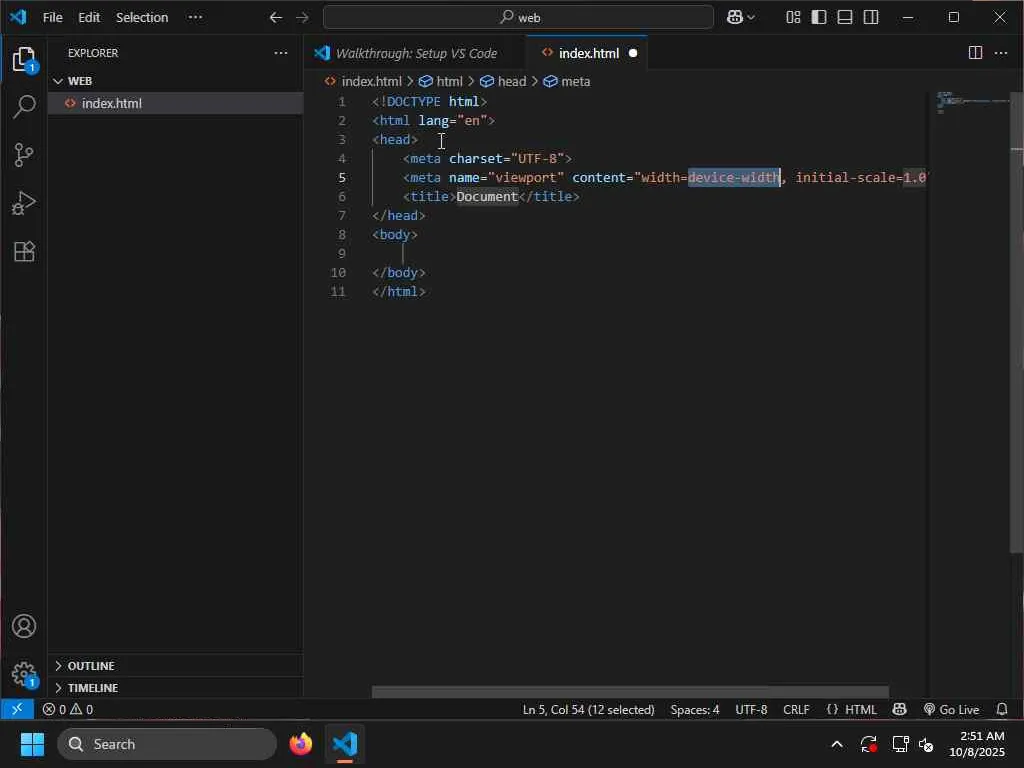This screenshot has height=768, width=1024.
Task: Expand the TIMELINE section
Action: [x=92, y=688]
